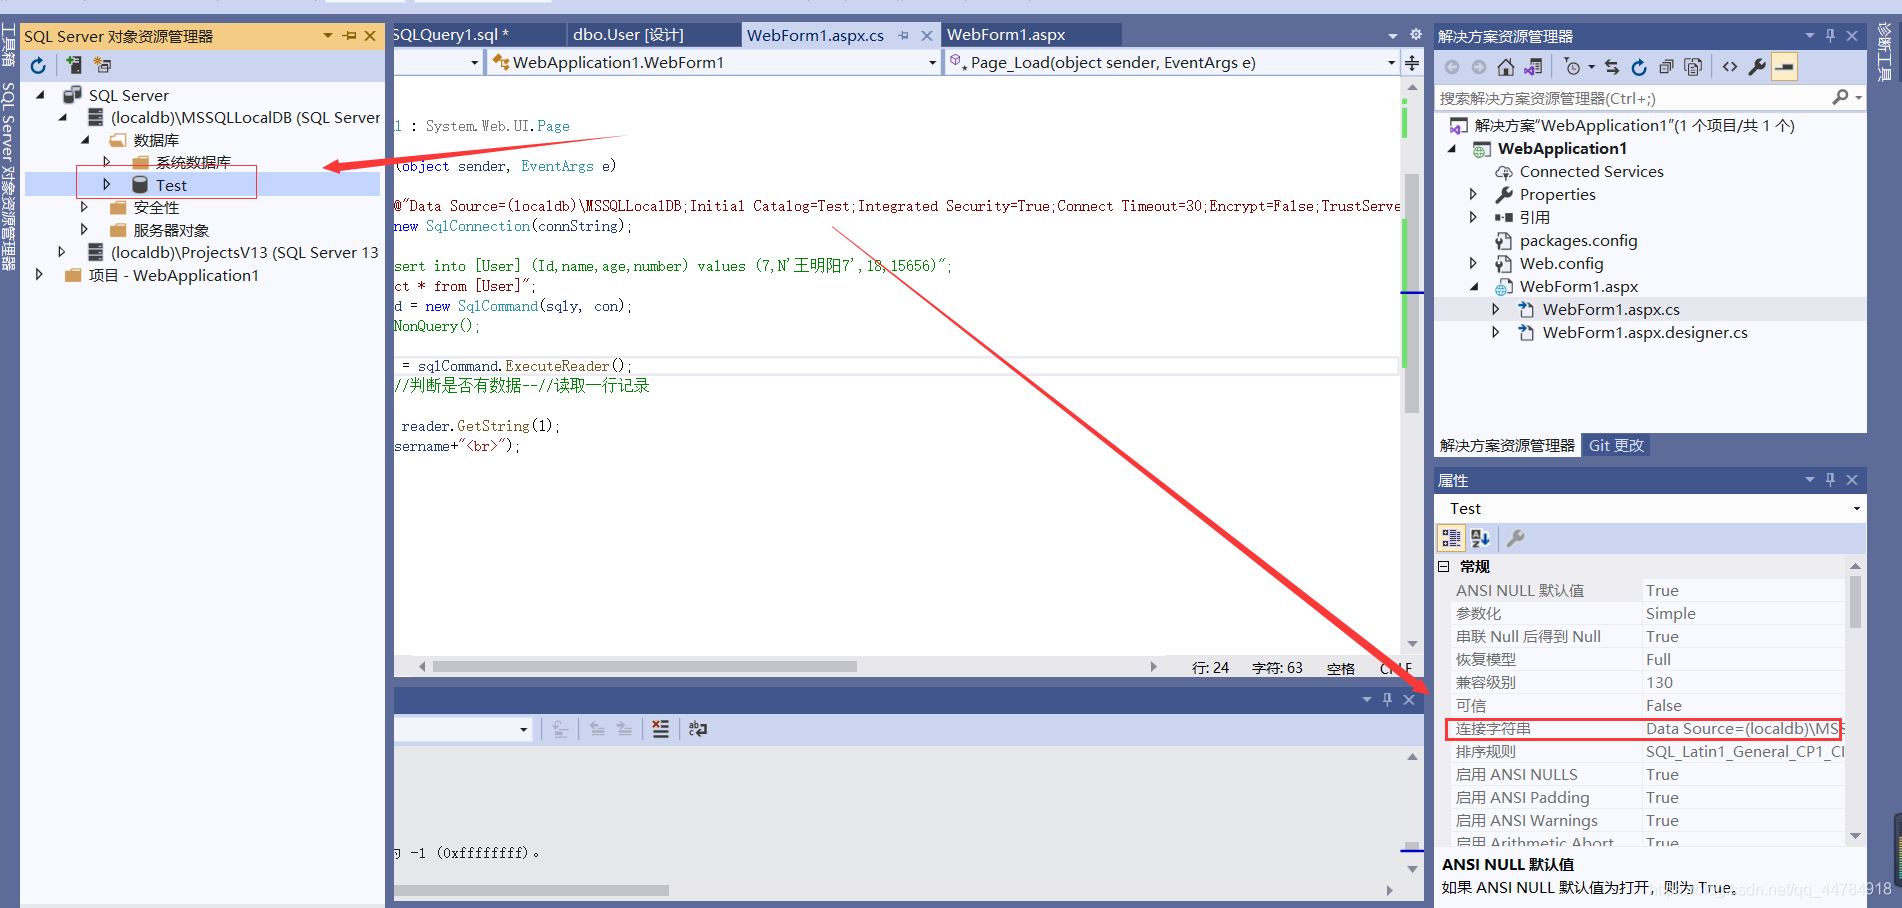The width and height of the screenshot is (1902, 908).
Task: Refresh the SQL Server Object Explorer
Action: click(38, 65)
